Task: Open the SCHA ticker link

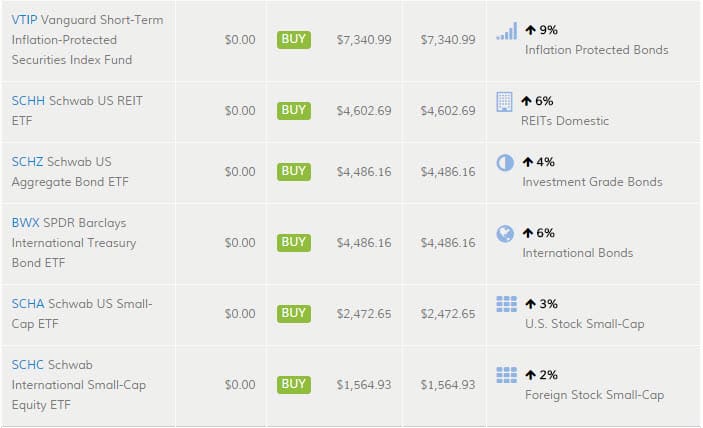Action: (28, 304)
